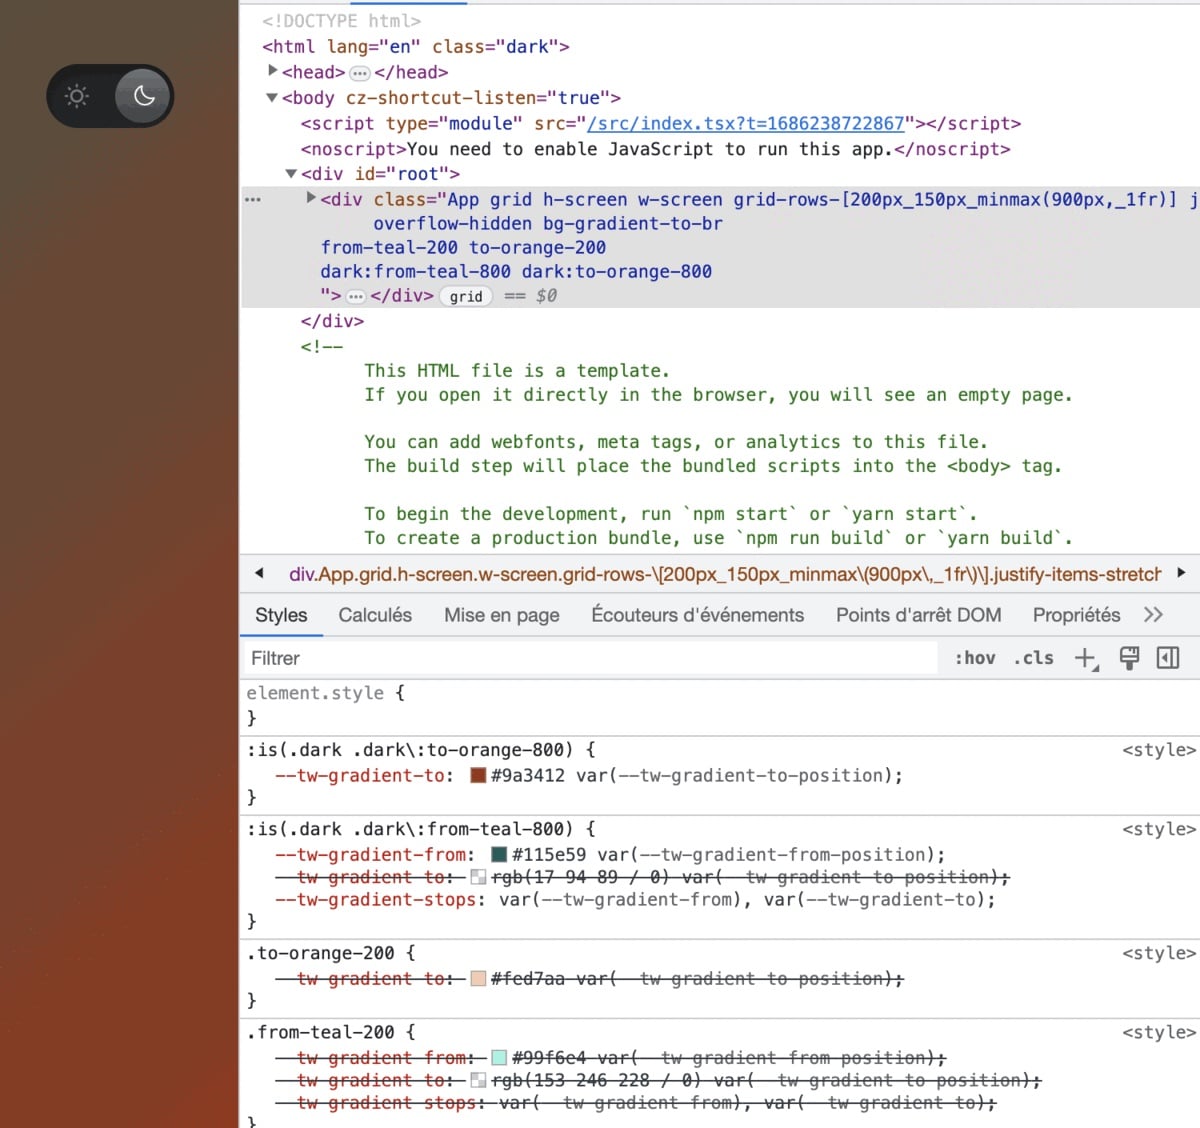This screenshot has width=1200, height=1128.
Task: Select the html lang="en" class="dark" node
Action: (416, 47)
